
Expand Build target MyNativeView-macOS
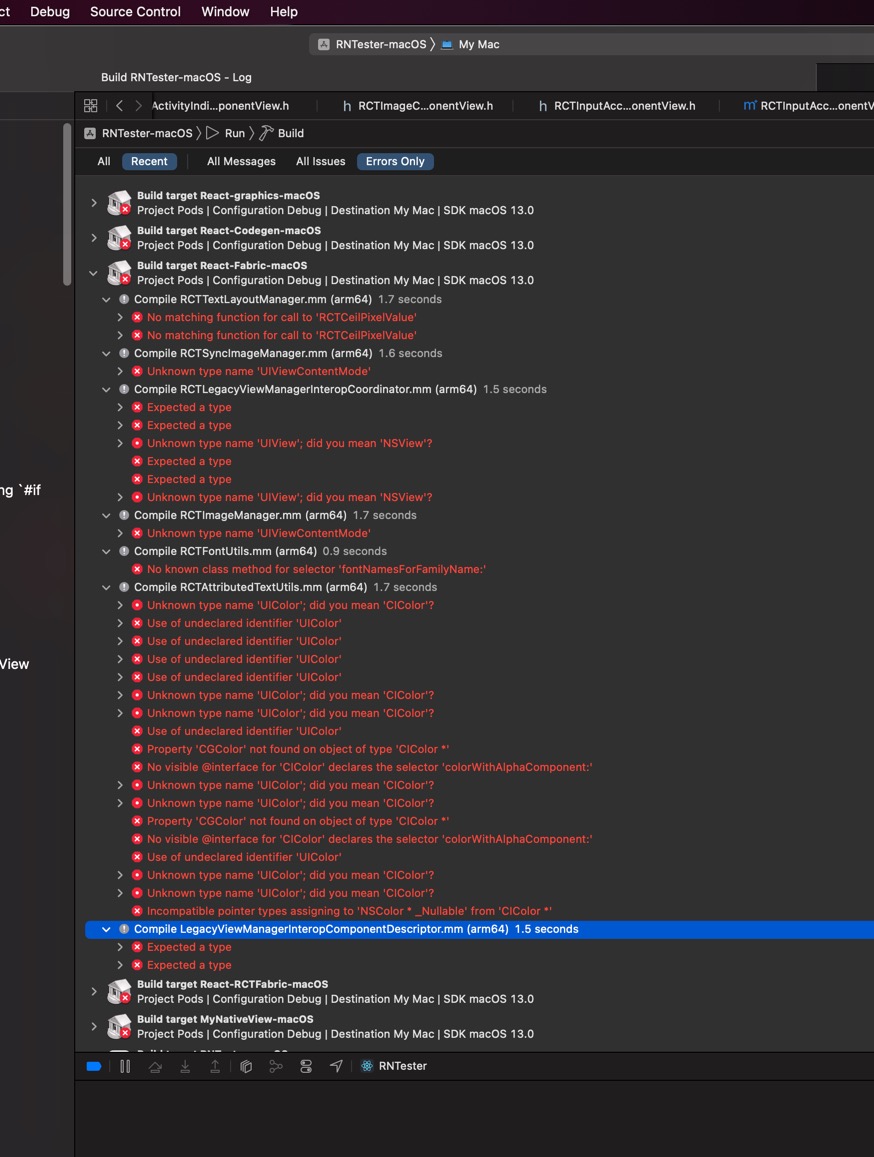pyautogui.click(x=94, y=1026)
